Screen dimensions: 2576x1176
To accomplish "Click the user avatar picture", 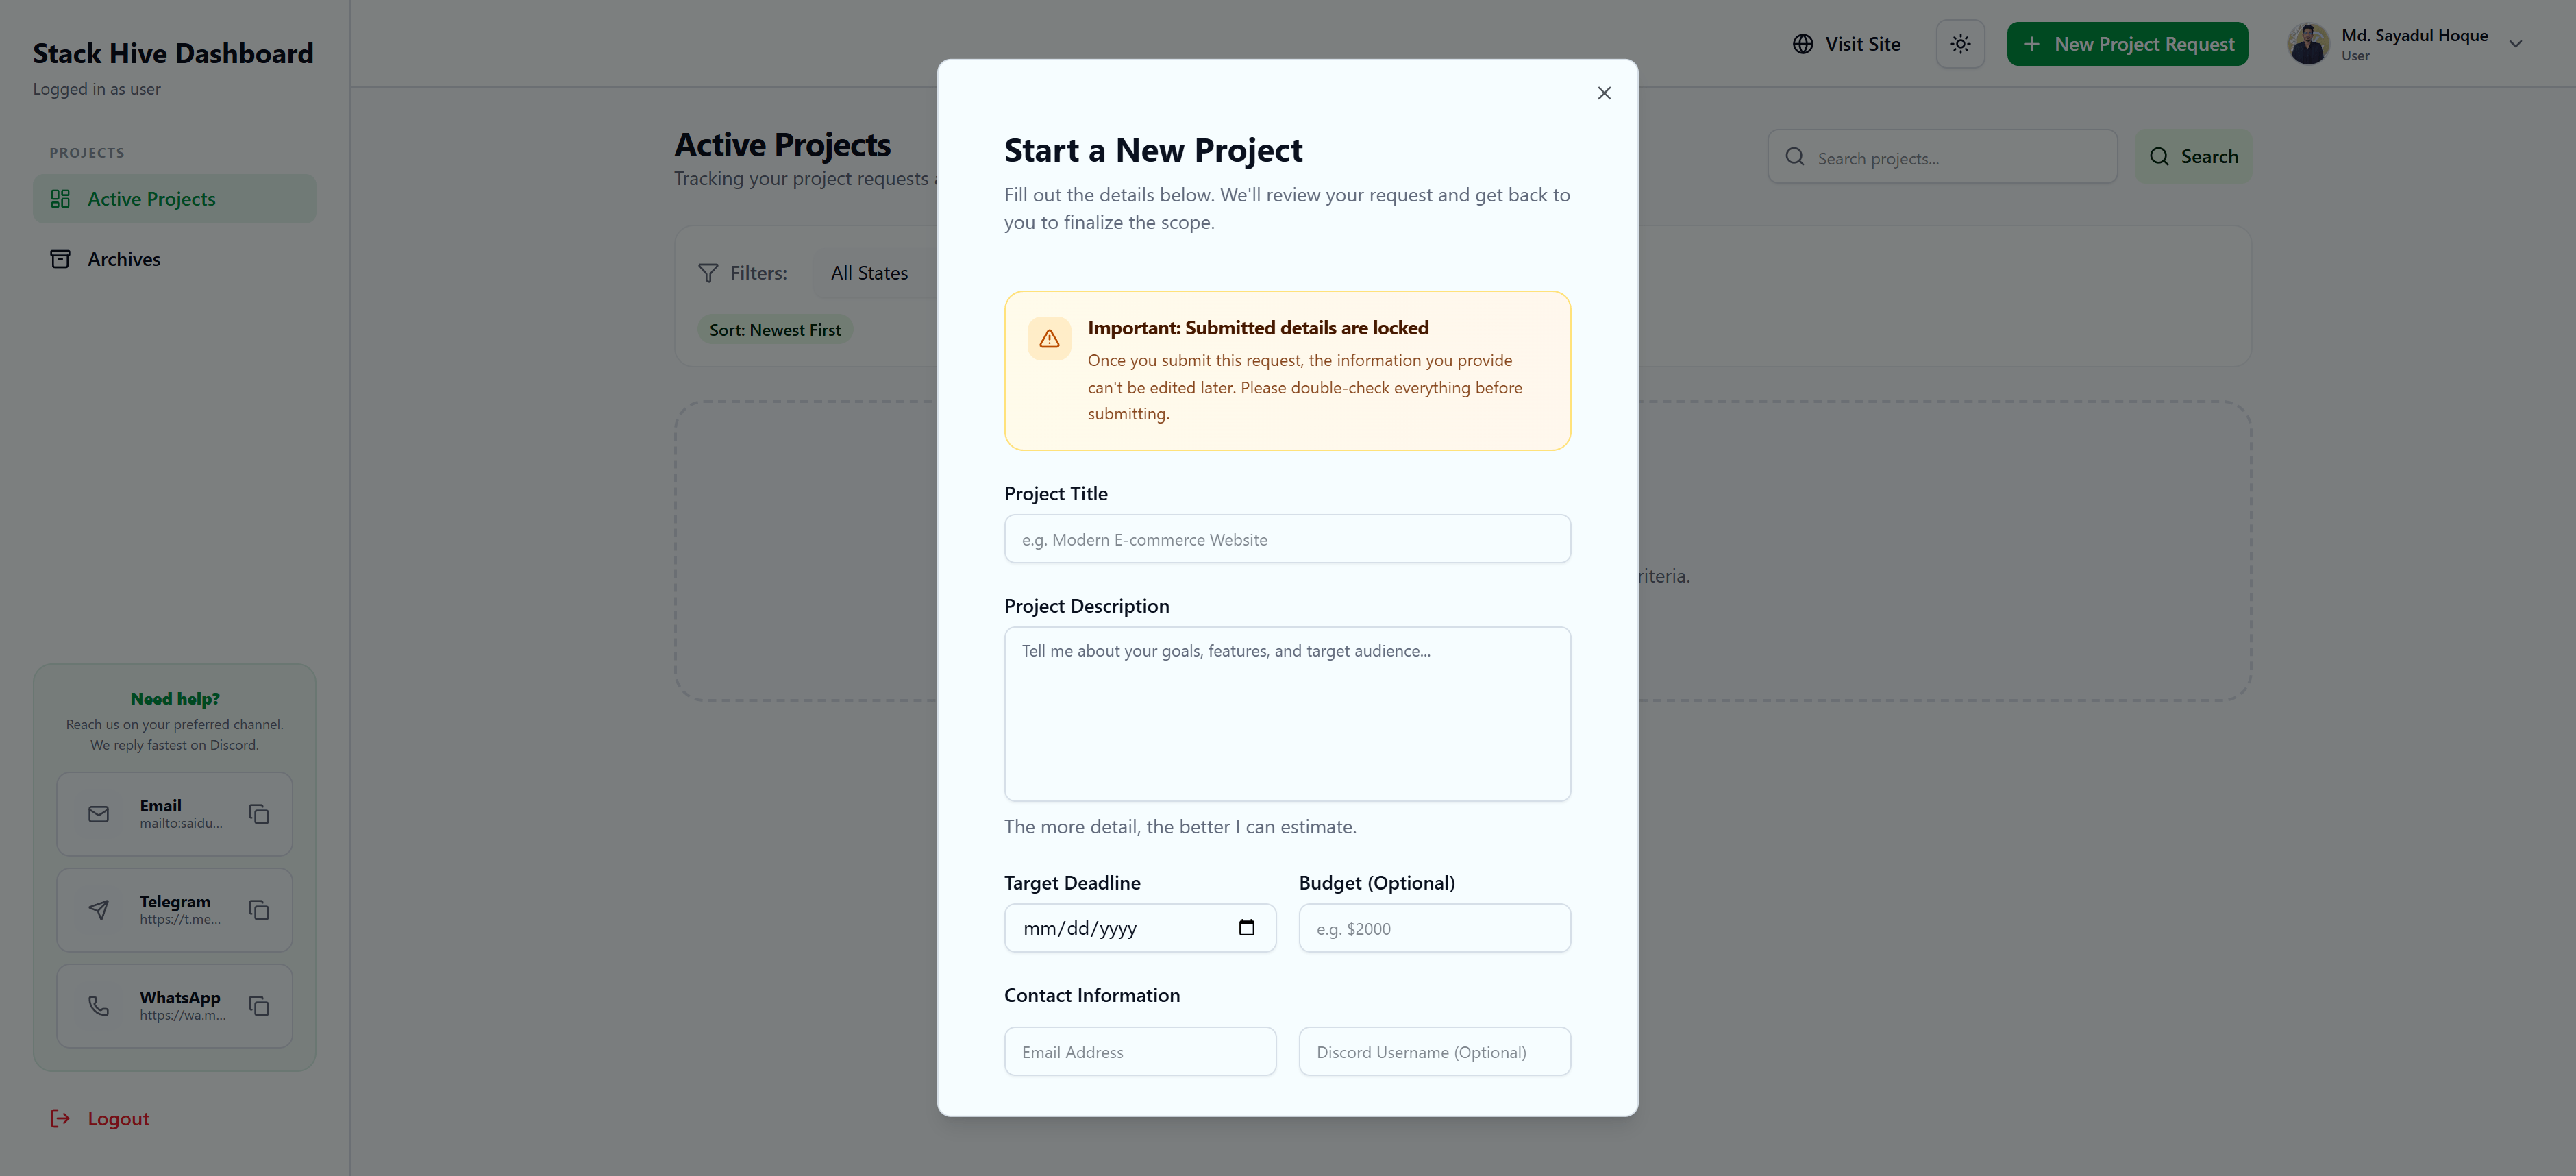I will coord(2308,44).
